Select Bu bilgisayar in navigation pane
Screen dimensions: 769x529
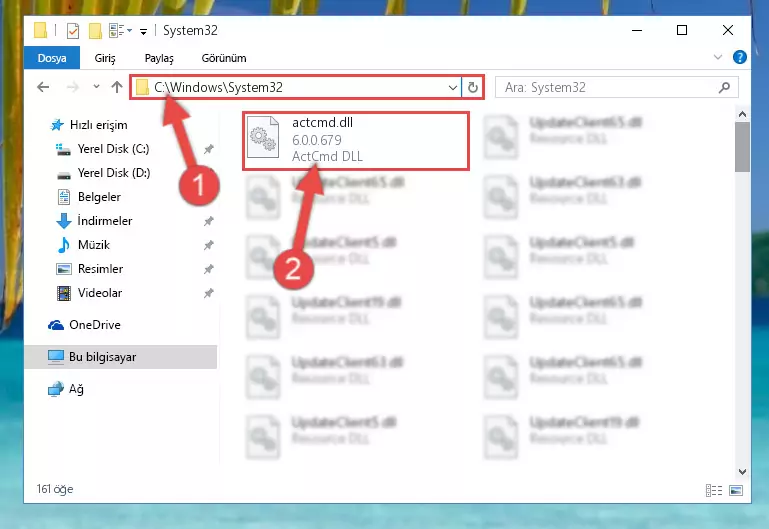click(120, 357)
